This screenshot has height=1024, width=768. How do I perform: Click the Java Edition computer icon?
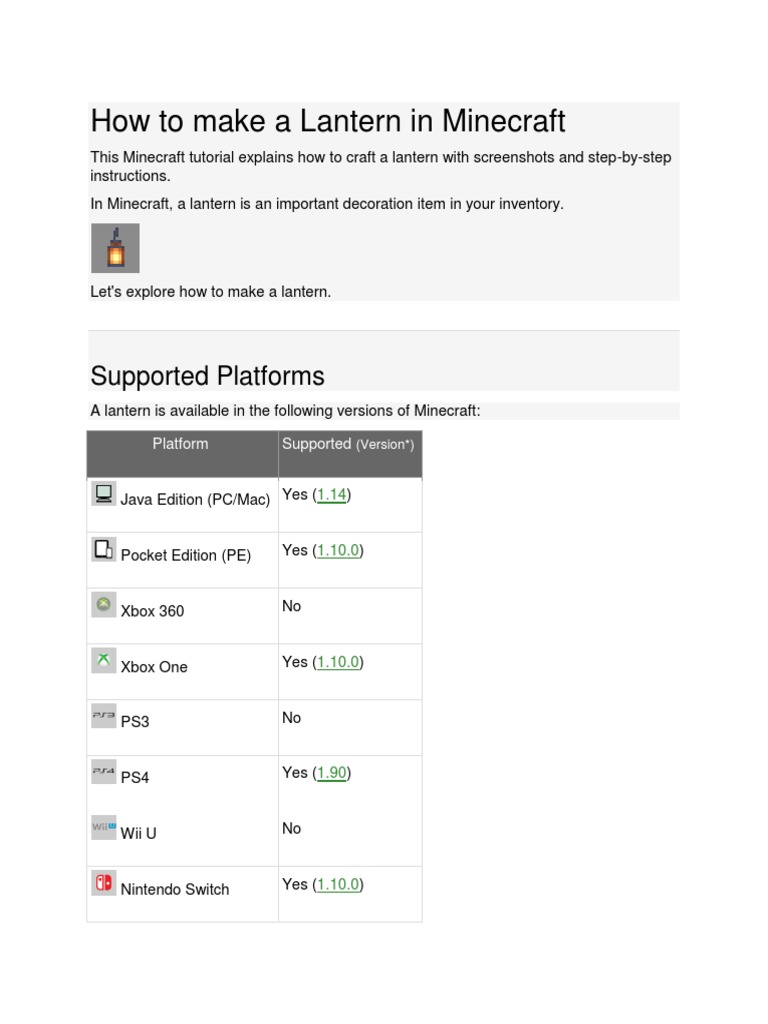(x=103, y=493)
